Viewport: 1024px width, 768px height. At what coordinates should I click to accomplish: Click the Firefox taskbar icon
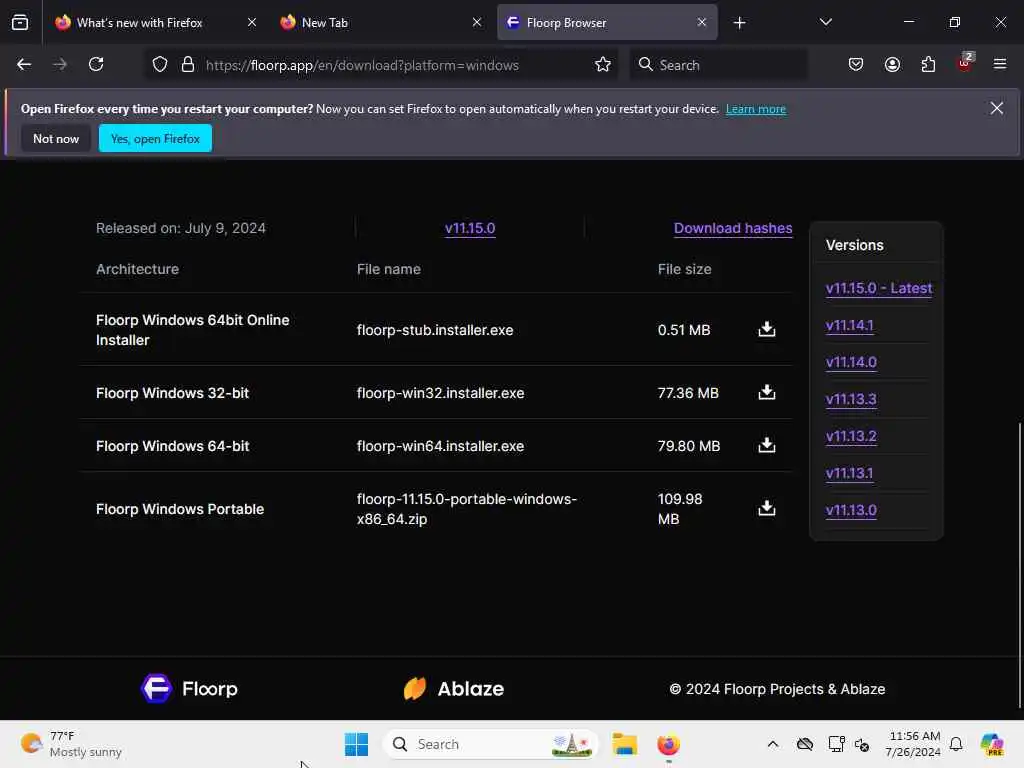(x=668, y=744)
